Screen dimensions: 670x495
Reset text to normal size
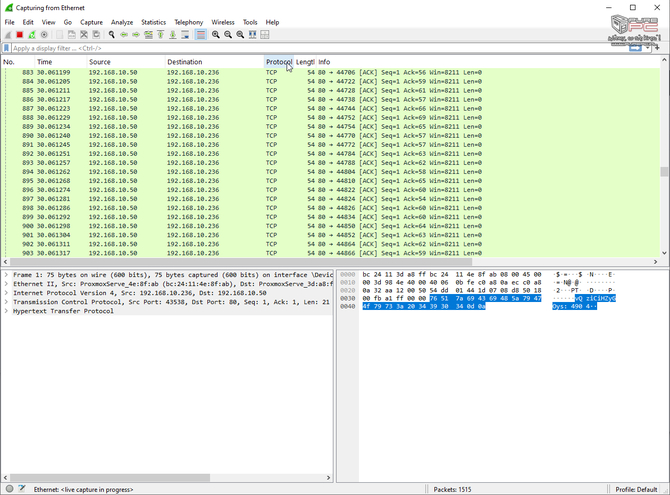tap(240, 35)
